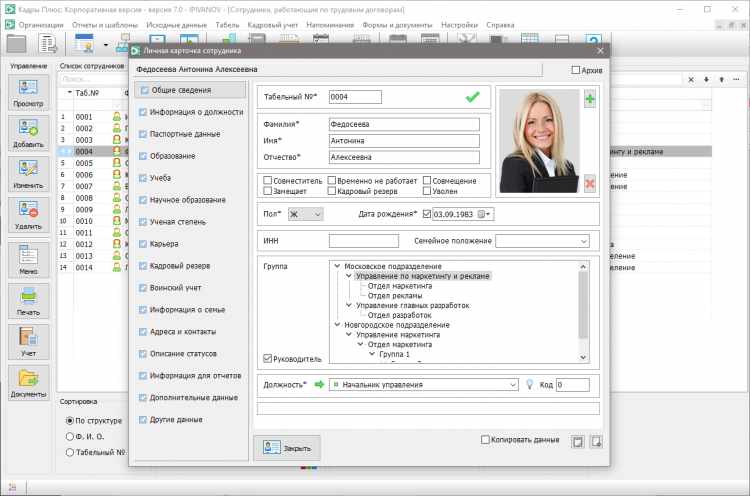Expand the Семейное положение dropdown

(x=582, y=241)
